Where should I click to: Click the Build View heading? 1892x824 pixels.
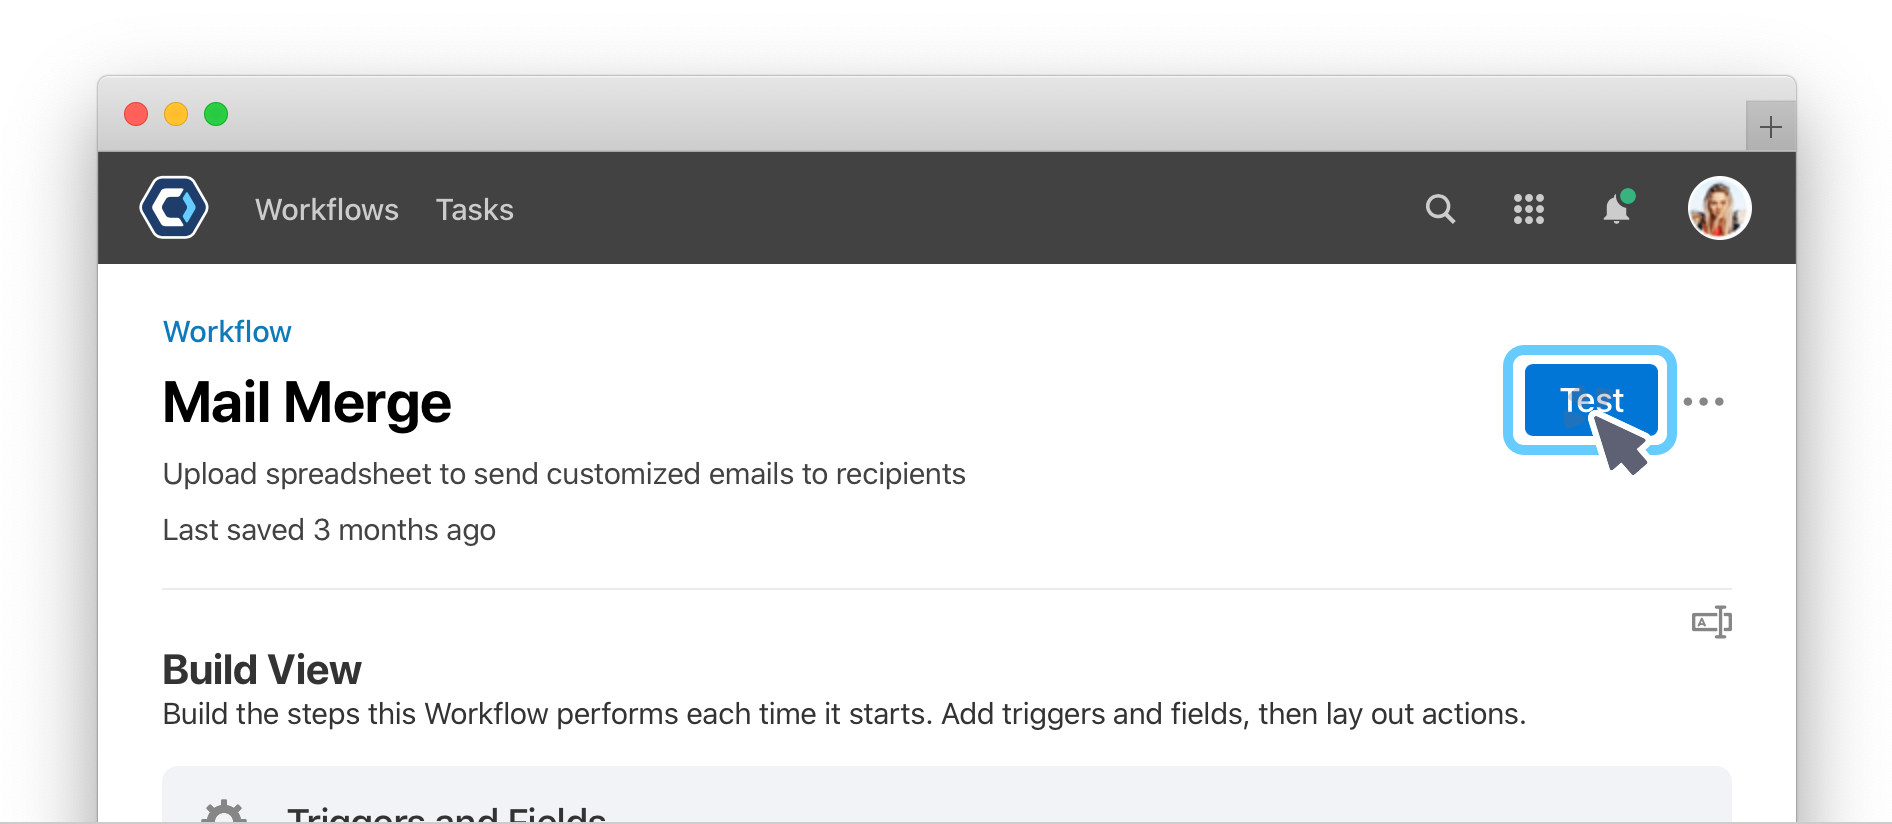262,670
